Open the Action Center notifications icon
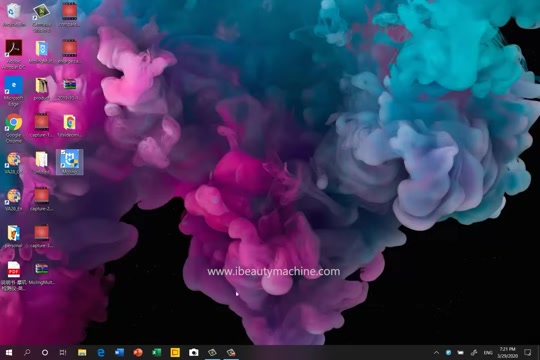 click(527, 352)
